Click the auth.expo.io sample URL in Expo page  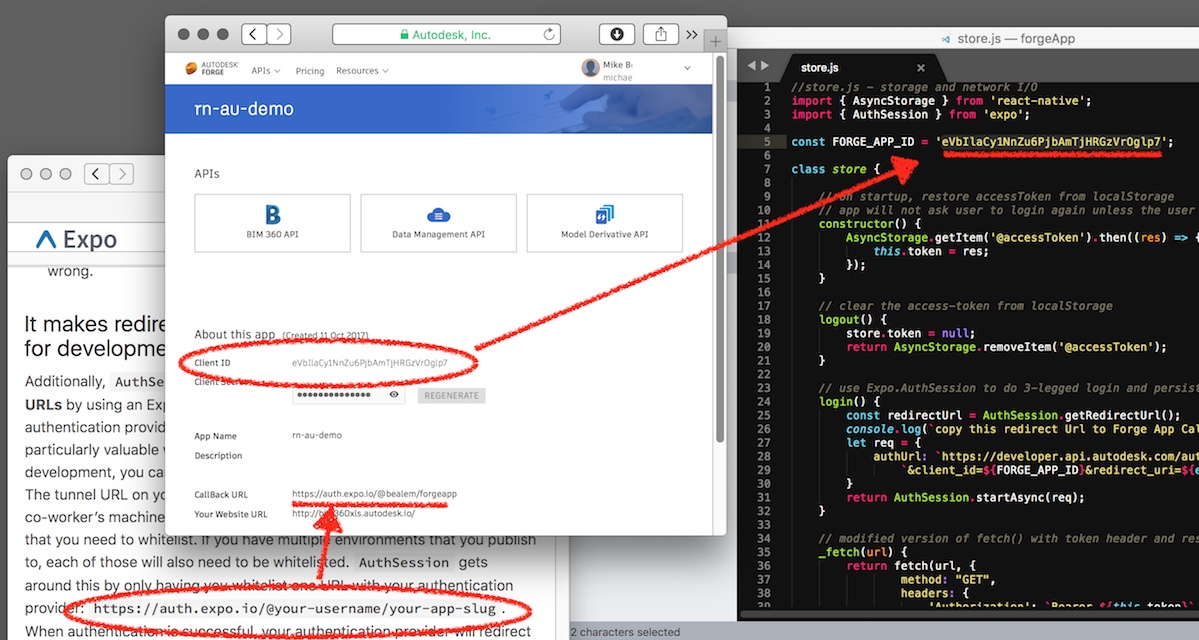295,609
